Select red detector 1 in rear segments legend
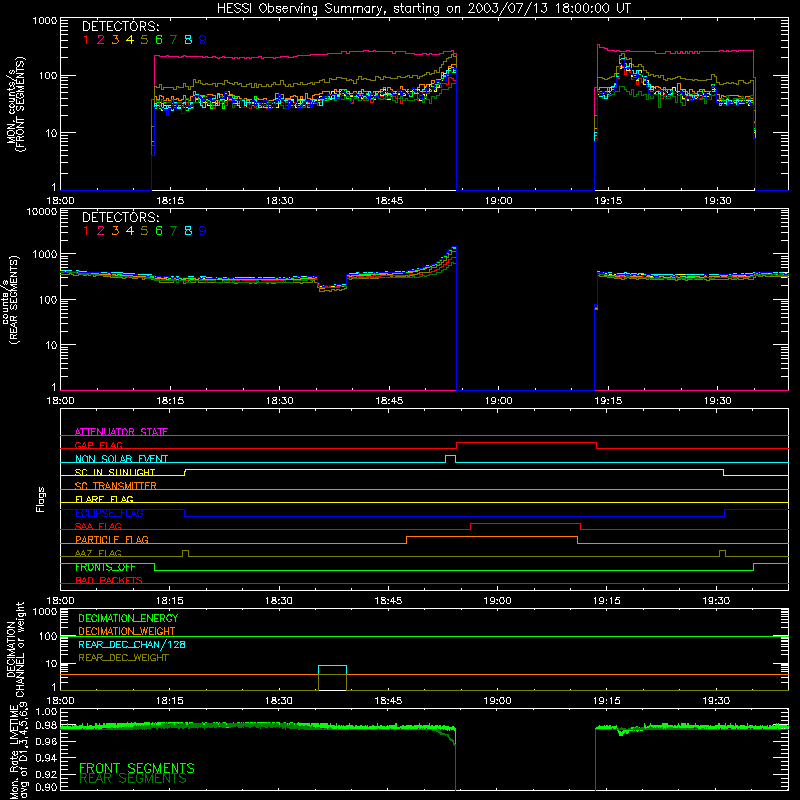The image size is (800, 800). [x=86, y=231]
